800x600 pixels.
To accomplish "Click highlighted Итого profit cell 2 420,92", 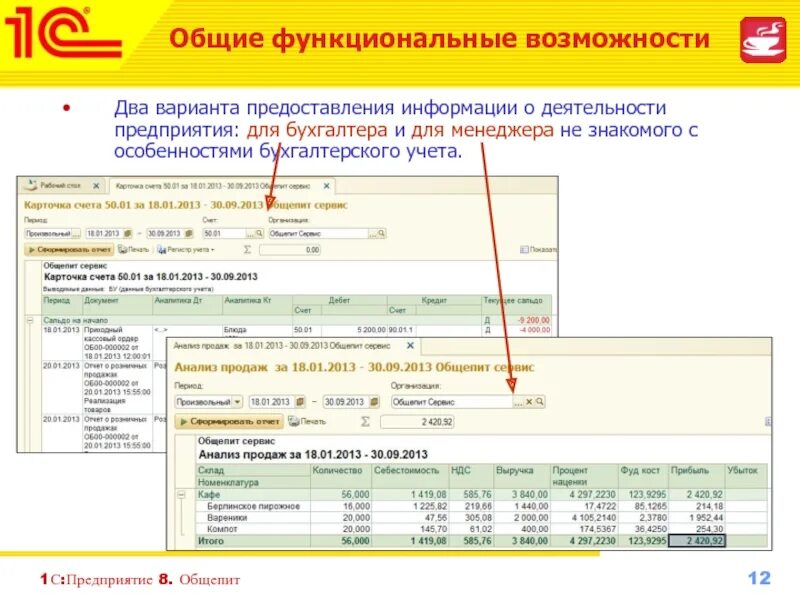I will [697, 540].
